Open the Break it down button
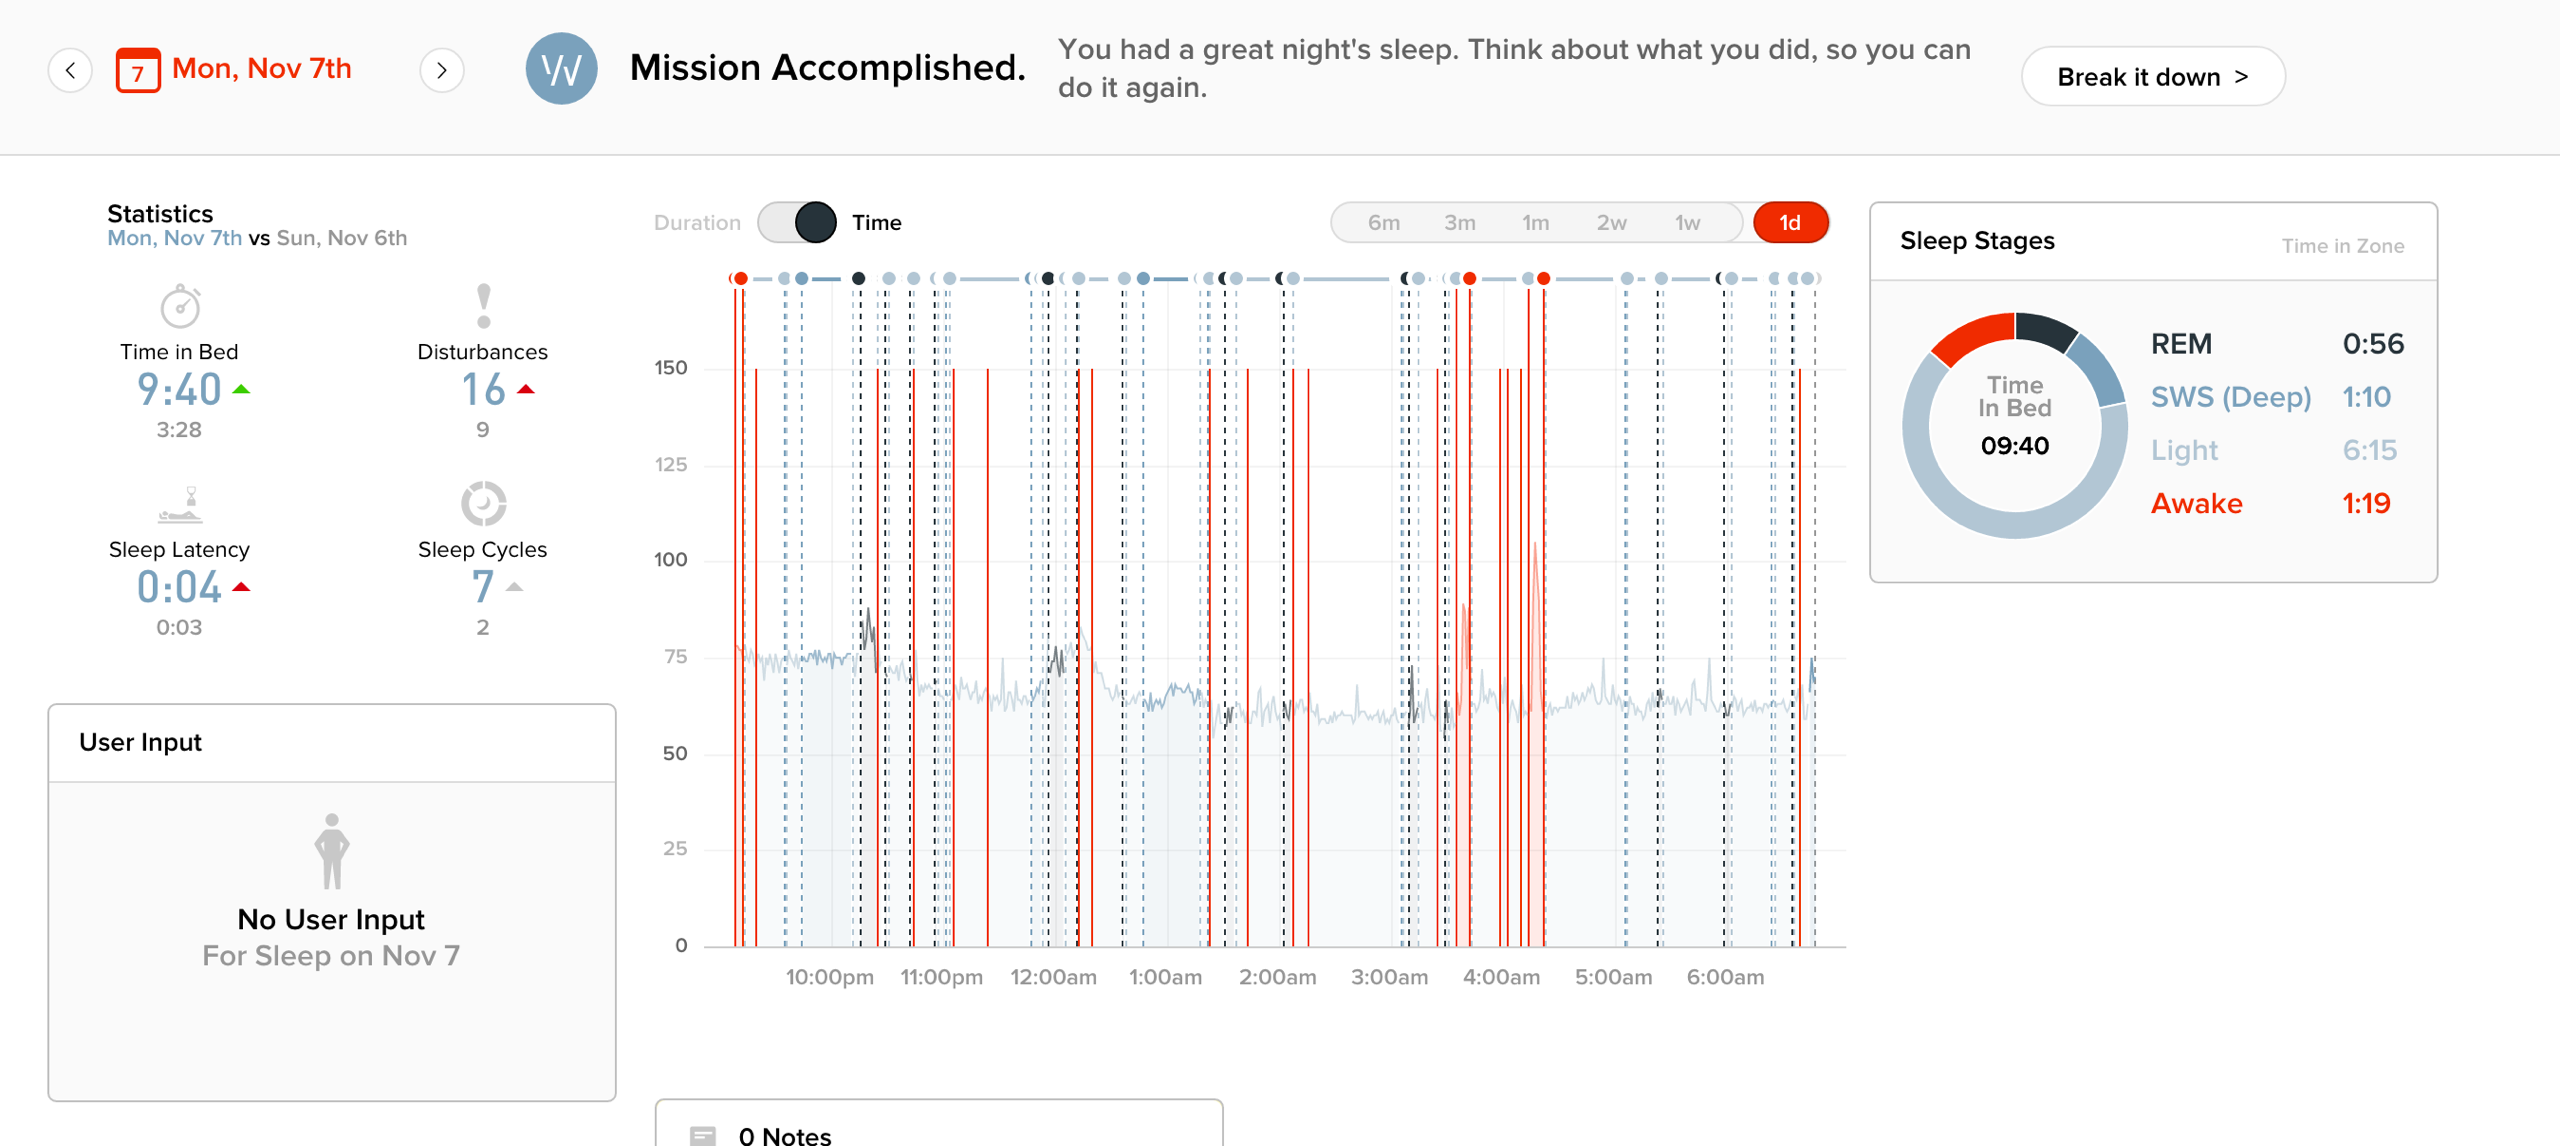 coord(2153,76)
